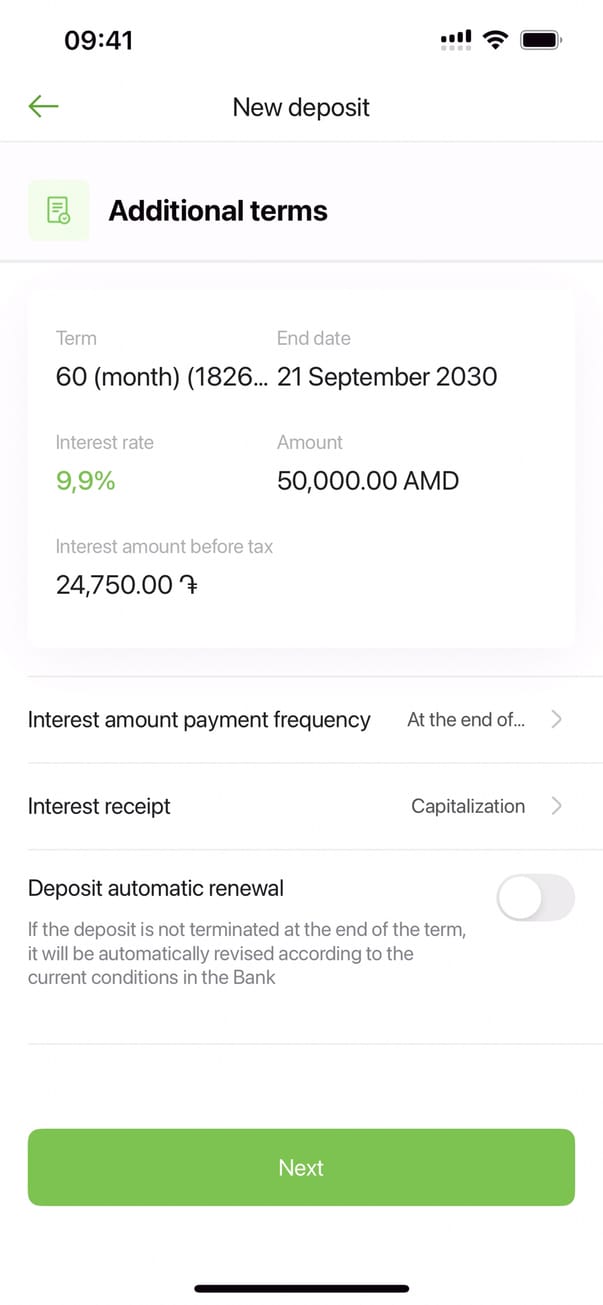Tap the End date 21 September 2030
The width and height of the screenshot is (603, 1305).
[x=387, y=377]
